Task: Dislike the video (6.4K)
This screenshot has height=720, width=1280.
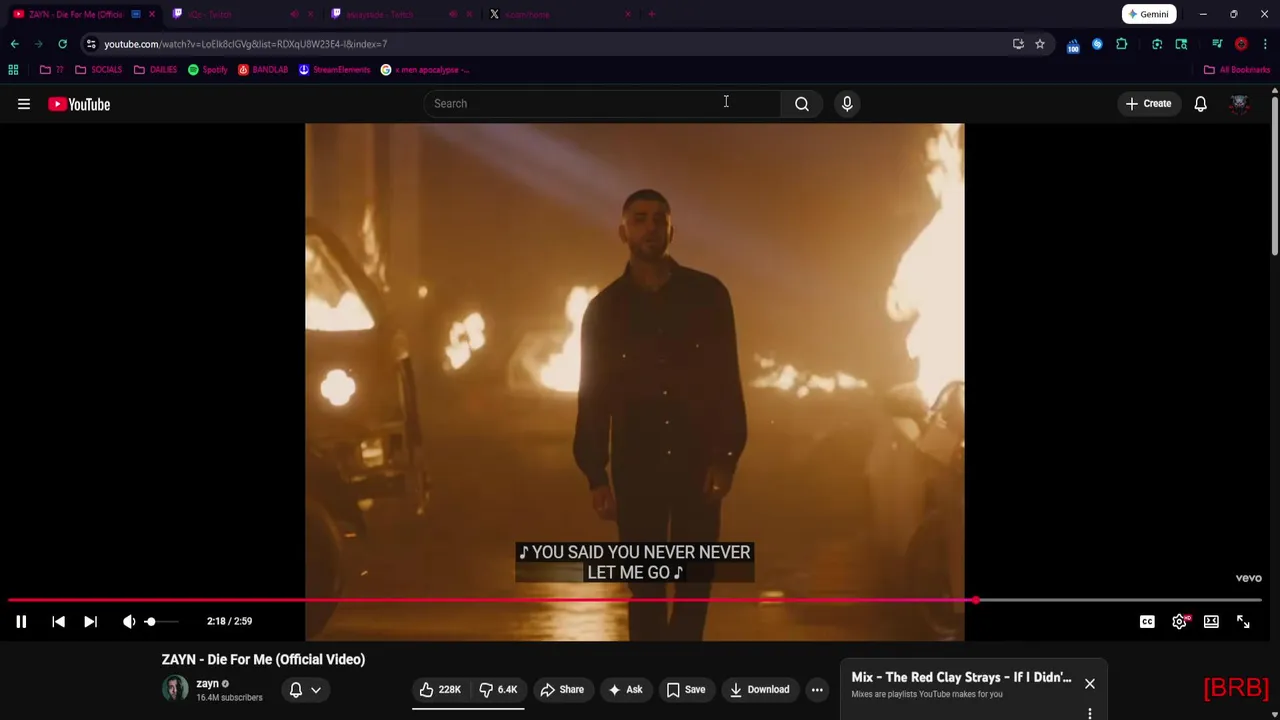Action: point(498,689)
